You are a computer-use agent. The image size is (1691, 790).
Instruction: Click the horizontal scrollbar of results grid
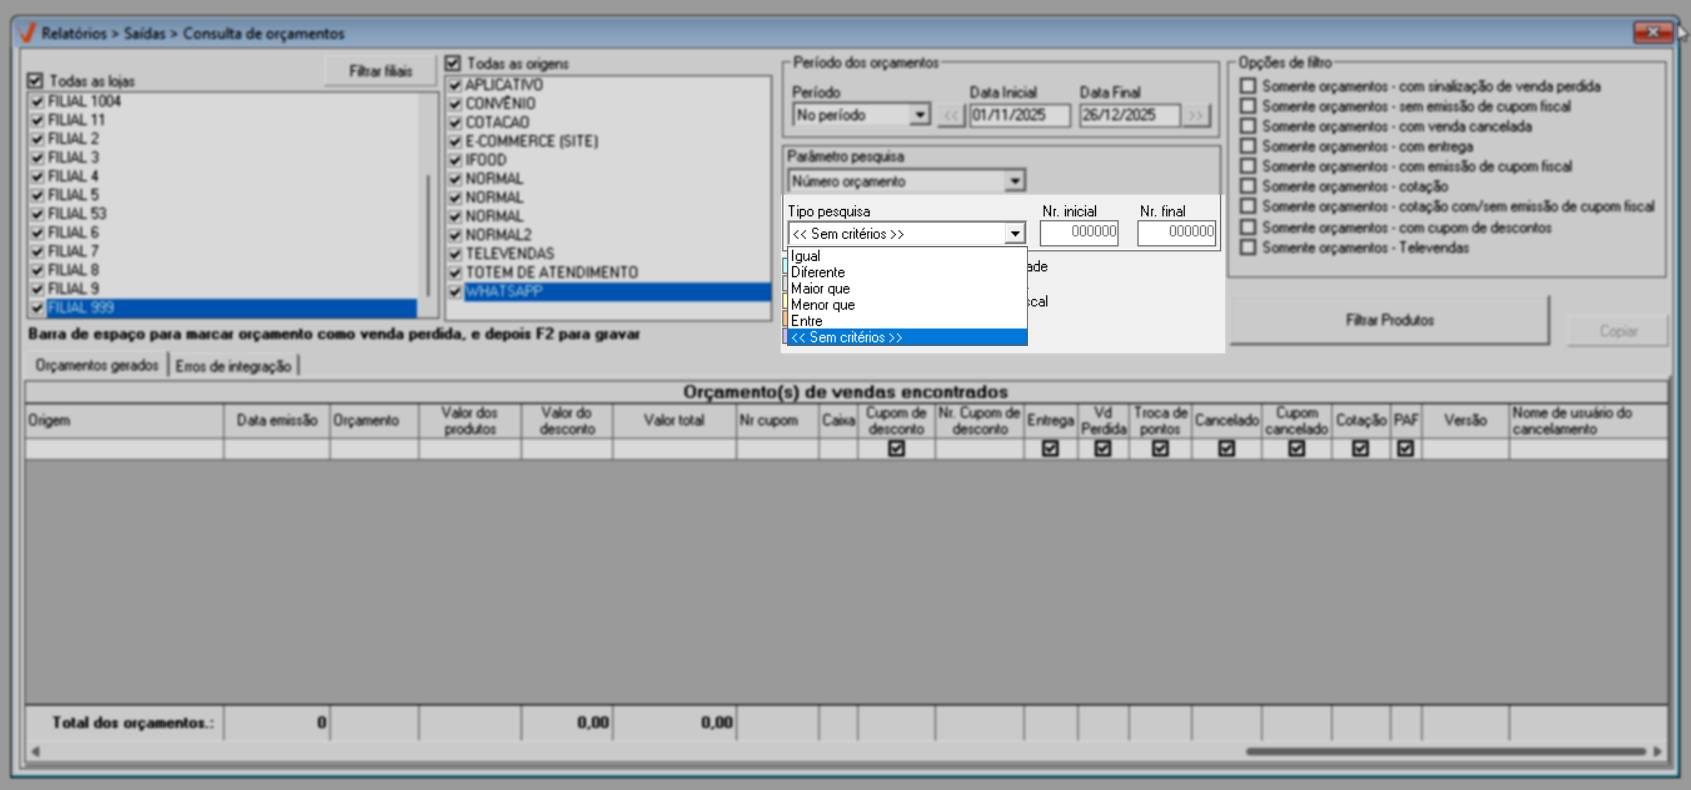tap(1444, 751)
